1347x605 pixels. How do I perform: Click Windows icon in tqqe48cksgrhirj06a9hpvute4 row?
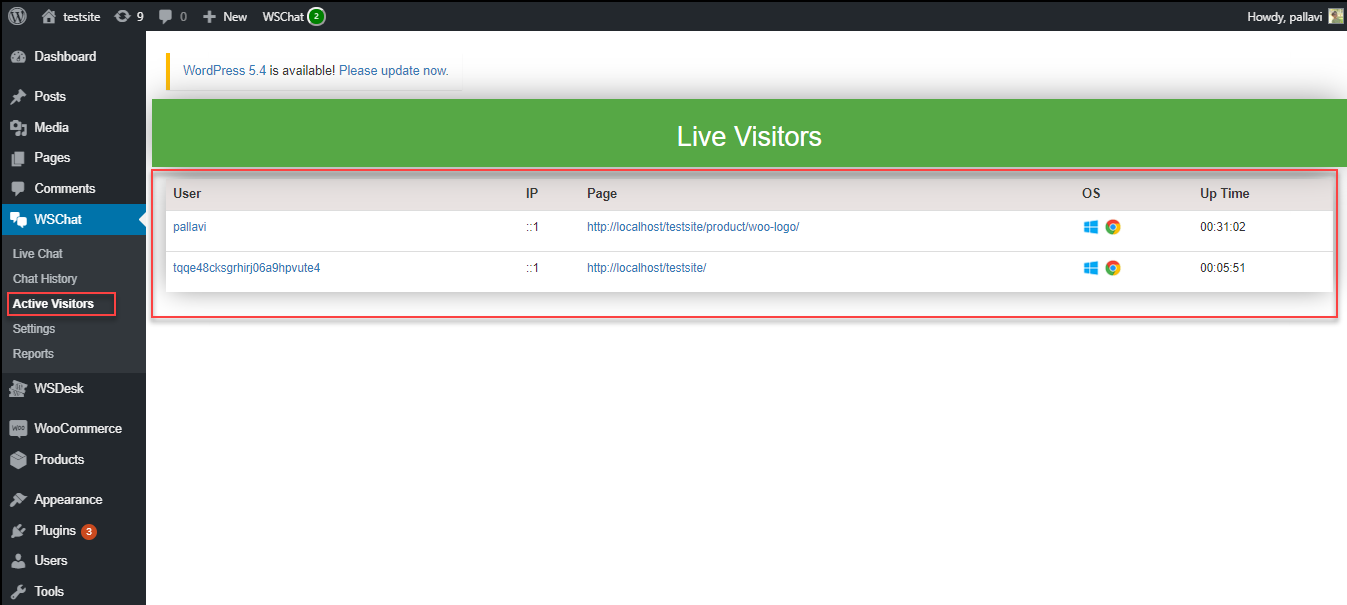1090,268
